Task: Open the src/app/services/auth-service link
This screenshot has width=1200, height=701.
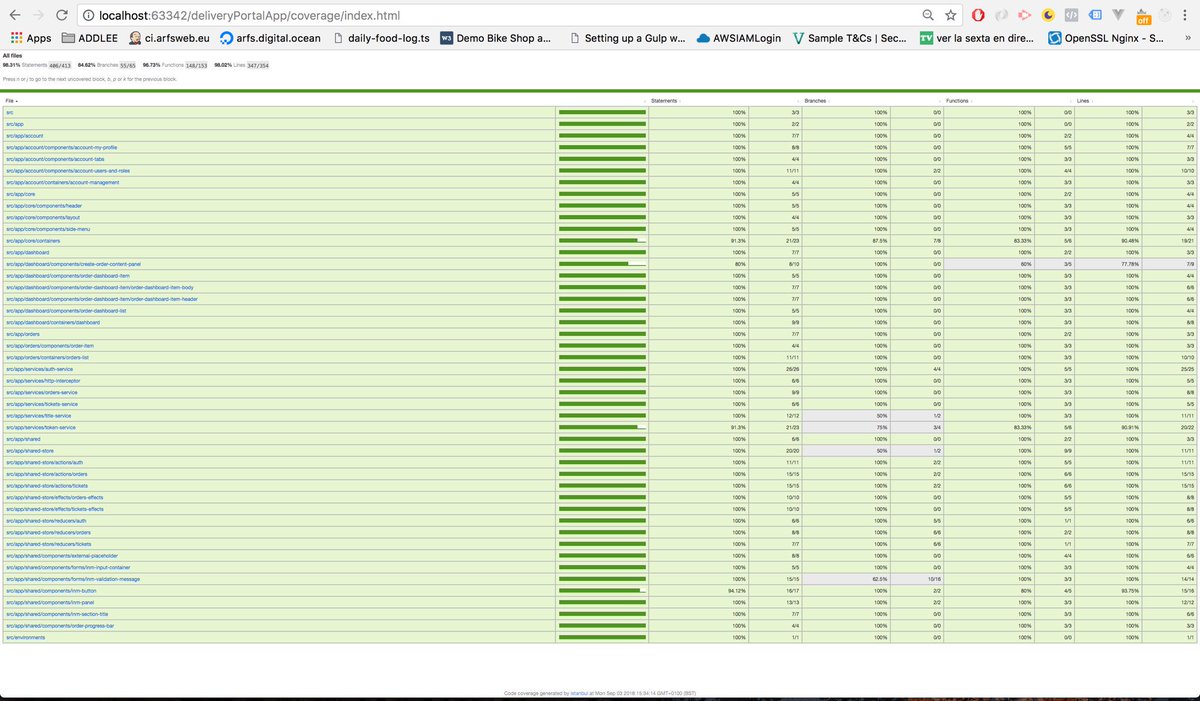Action: pyautogui.click(x=39, y=369)
